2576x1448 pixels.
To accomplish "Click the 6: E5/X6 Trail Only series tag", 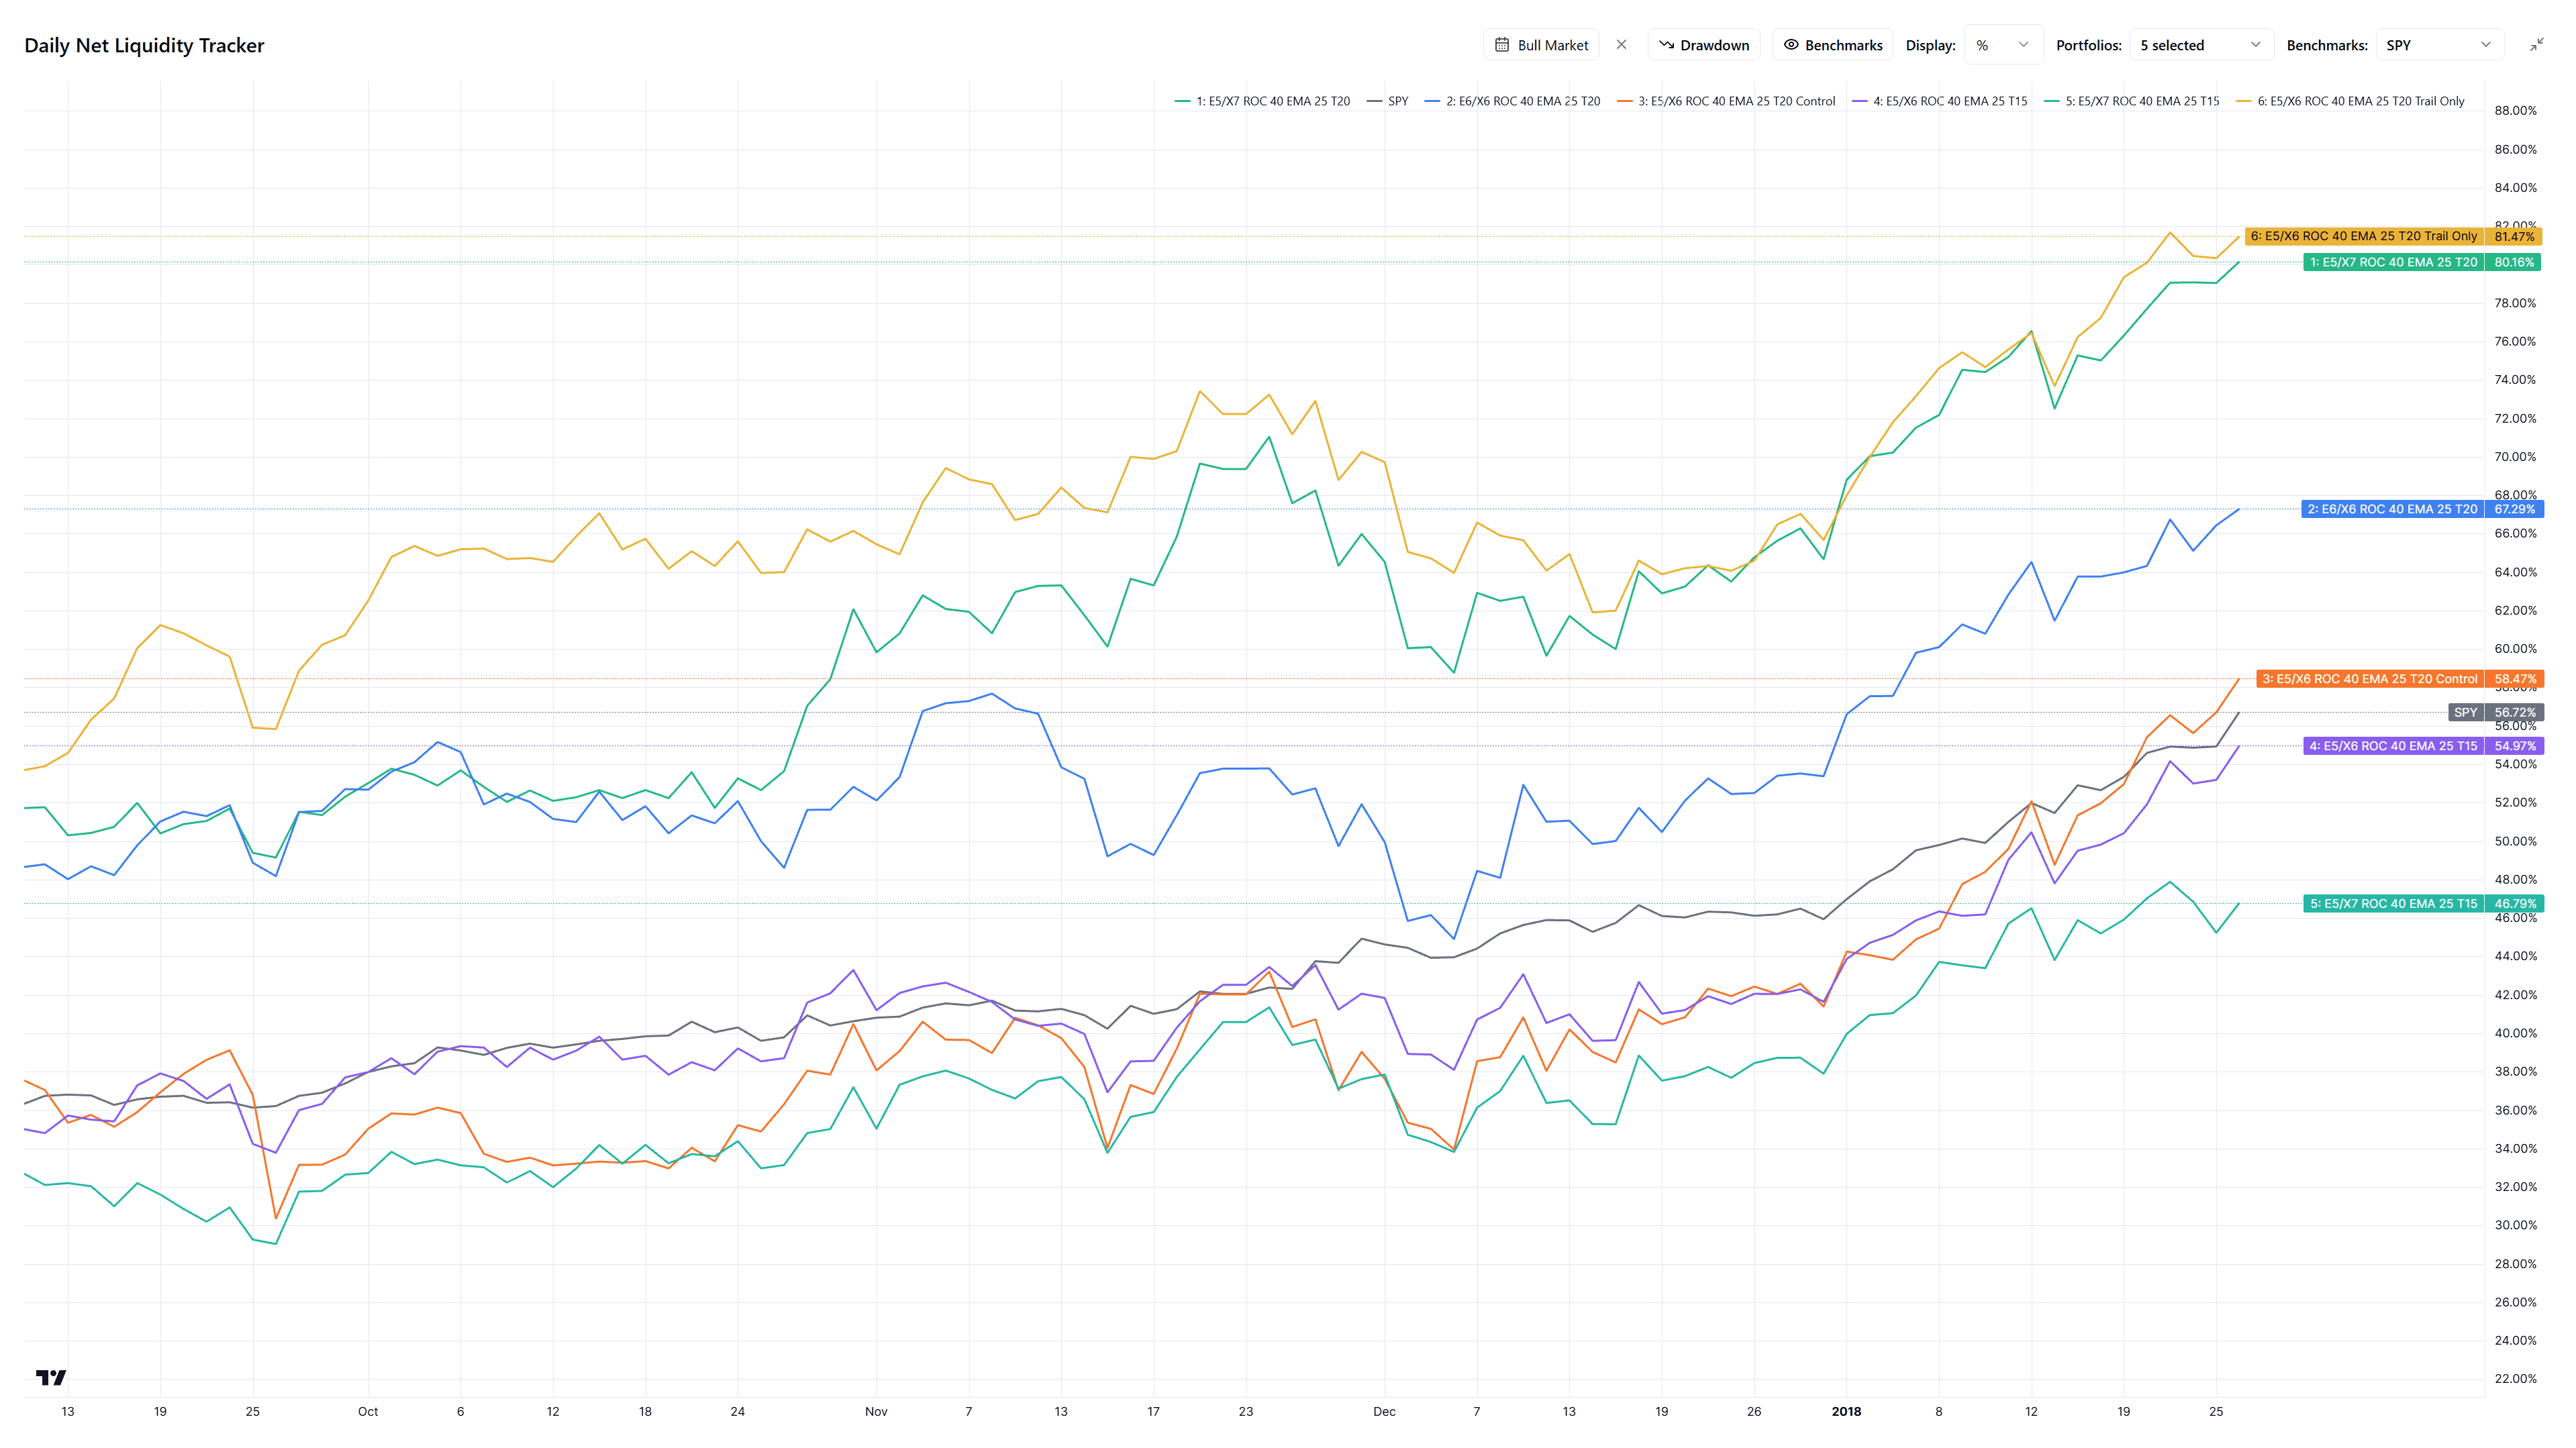I will tap(2364, 236).
